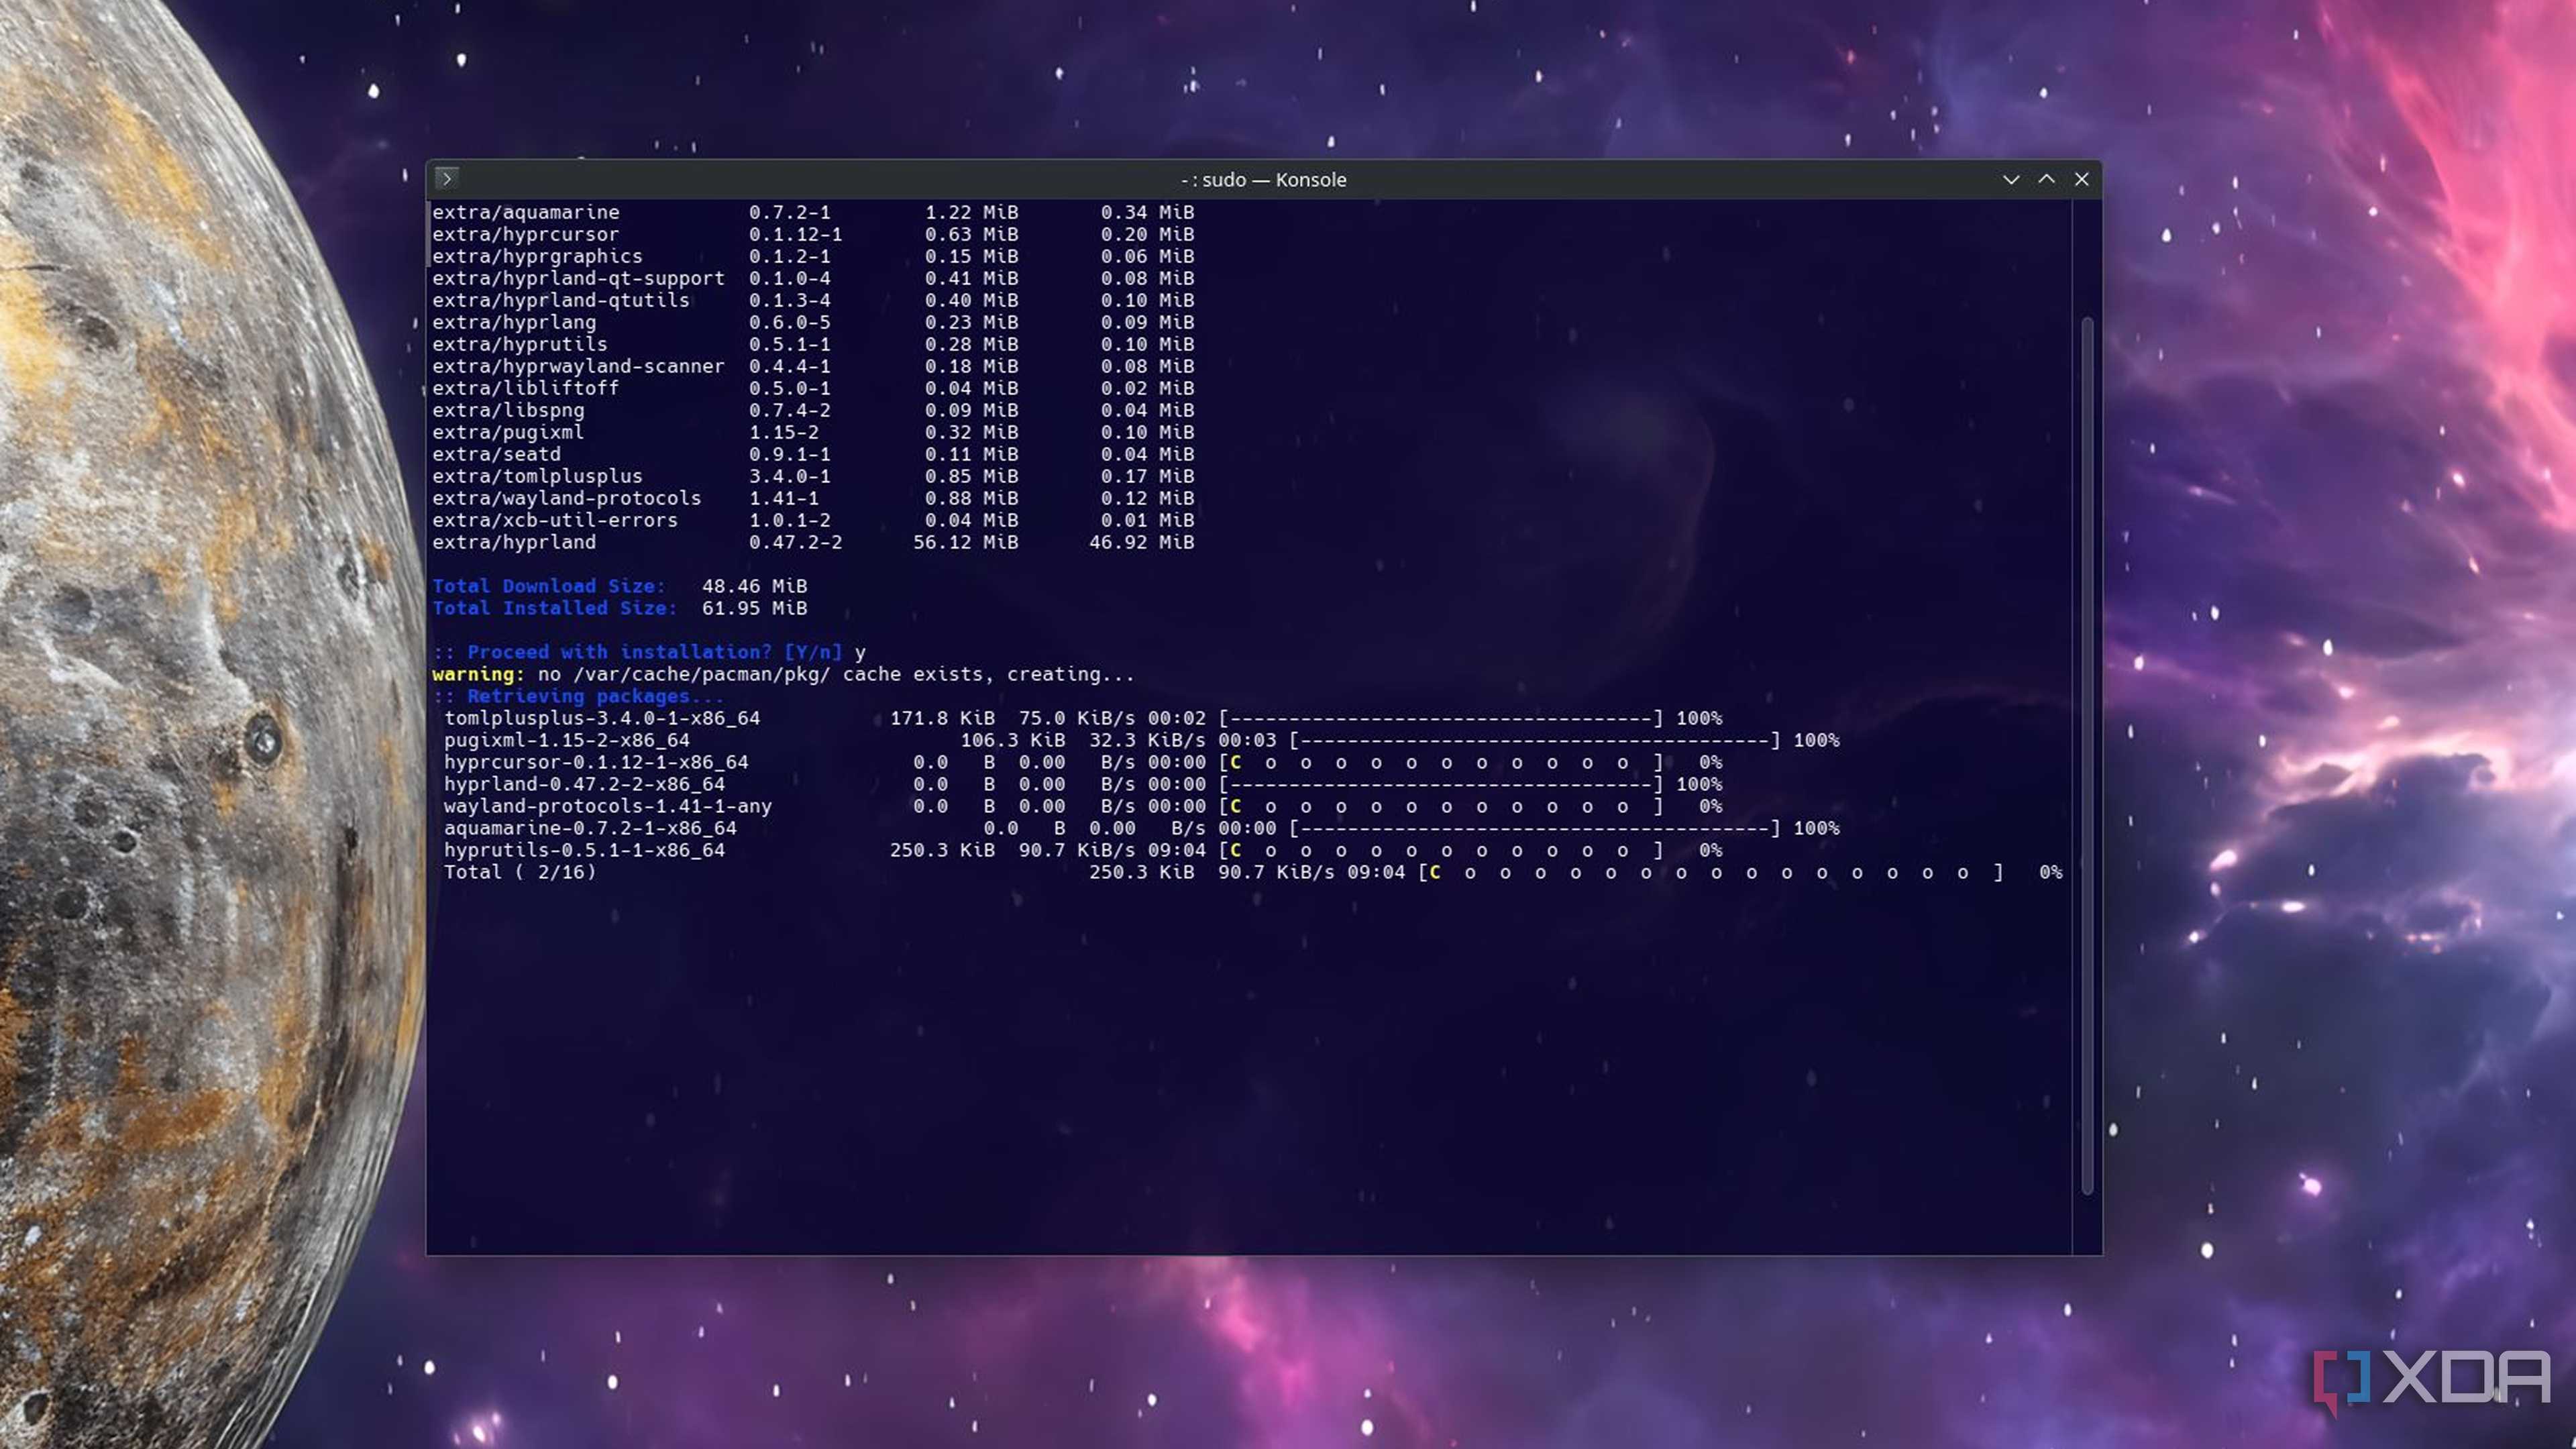2576x1449 pixels.
Task: Close the Konsole window
Action: (2081, 179)
